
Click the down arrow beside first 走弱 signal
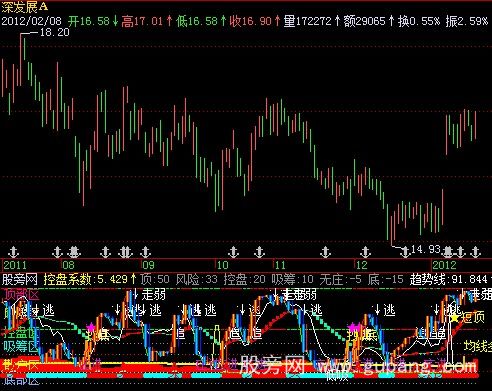point(136,294)
